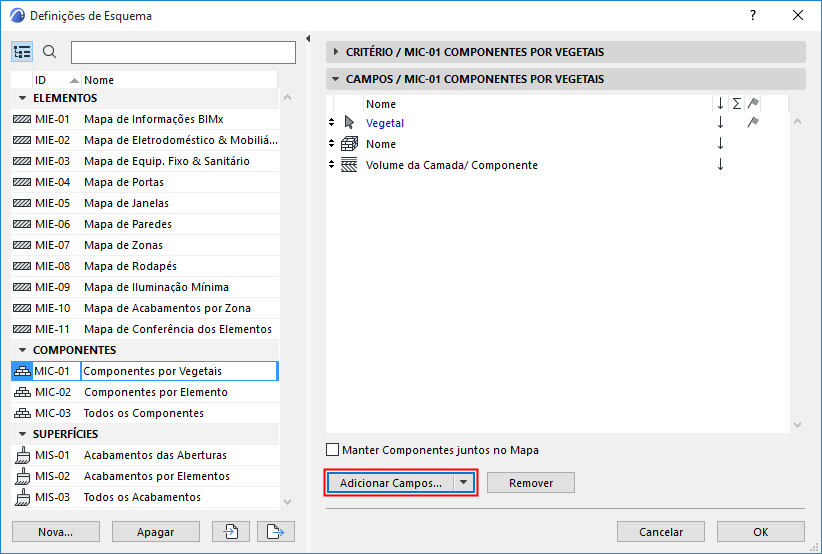Viewport: 822px width, 554px height.
Task: Click the flag column header icon
Action: coord(753,103)
